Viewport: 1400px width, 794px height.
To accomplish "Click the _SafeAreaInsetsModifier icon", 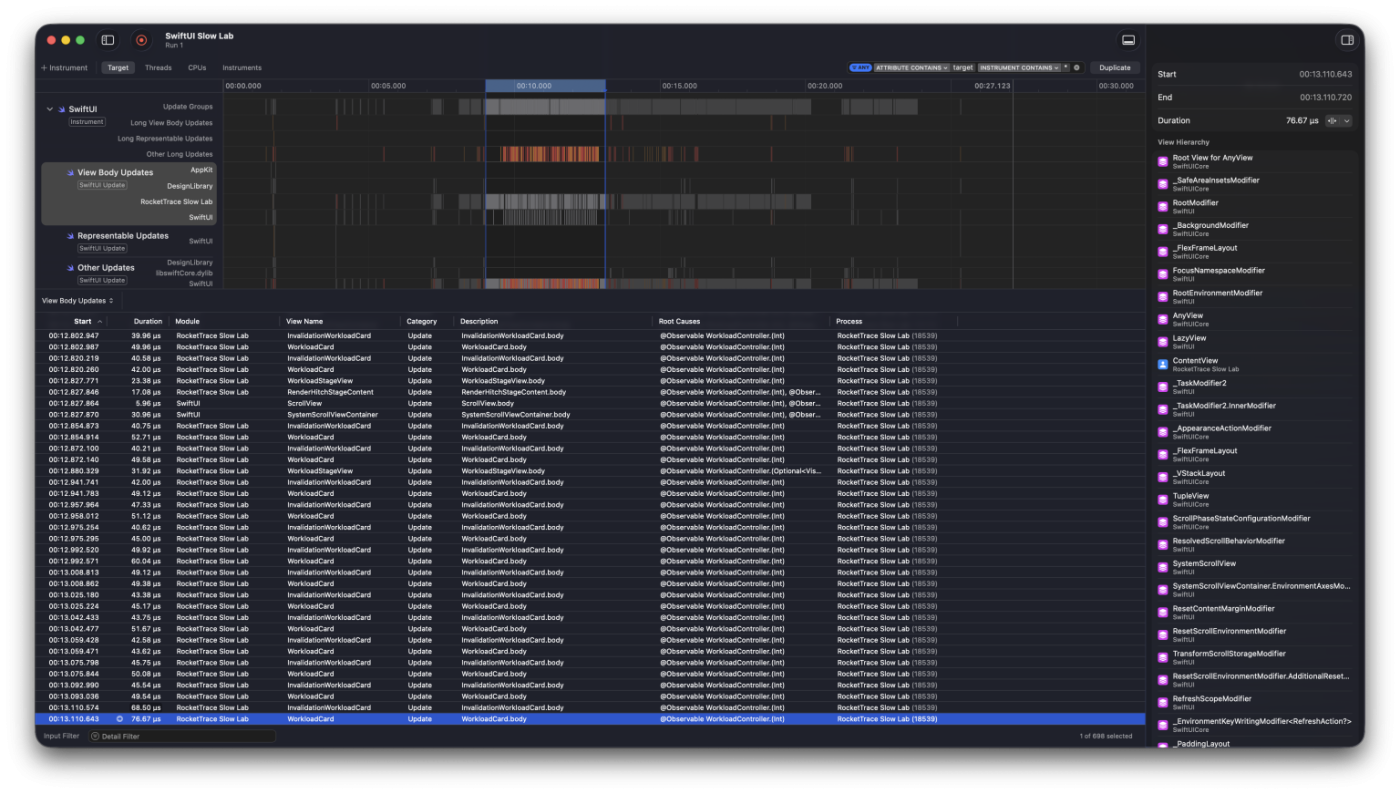I will (x=1163, y=184).
